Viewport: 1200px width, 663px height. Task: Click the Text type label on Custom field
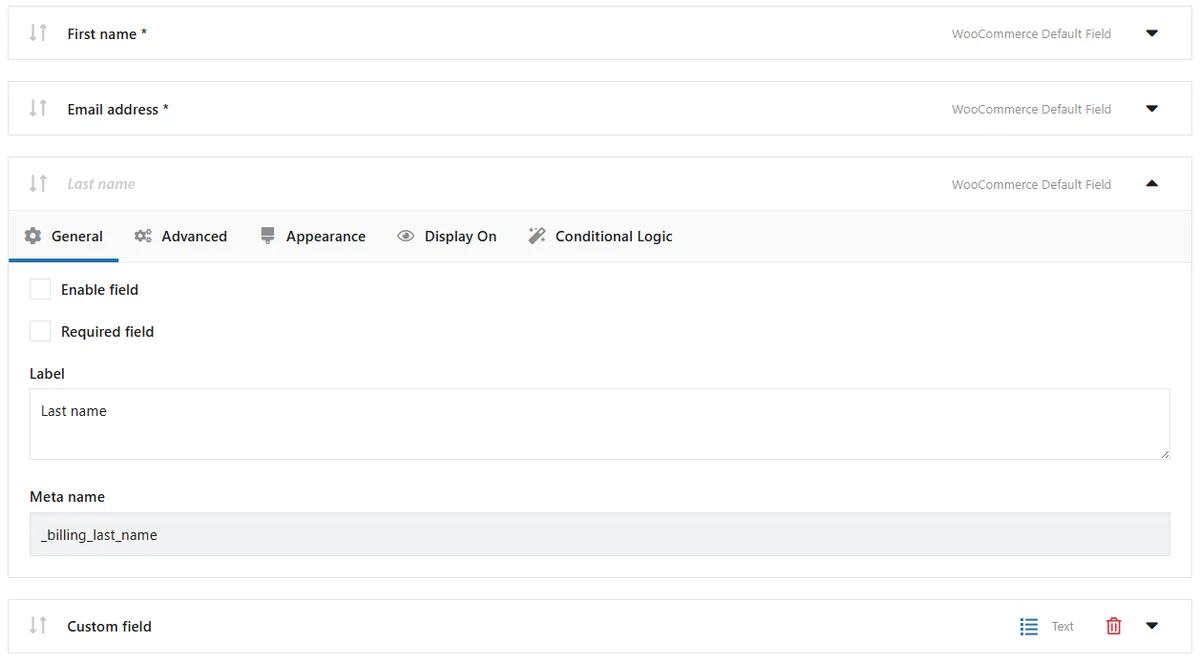(x=1062, y=626)
